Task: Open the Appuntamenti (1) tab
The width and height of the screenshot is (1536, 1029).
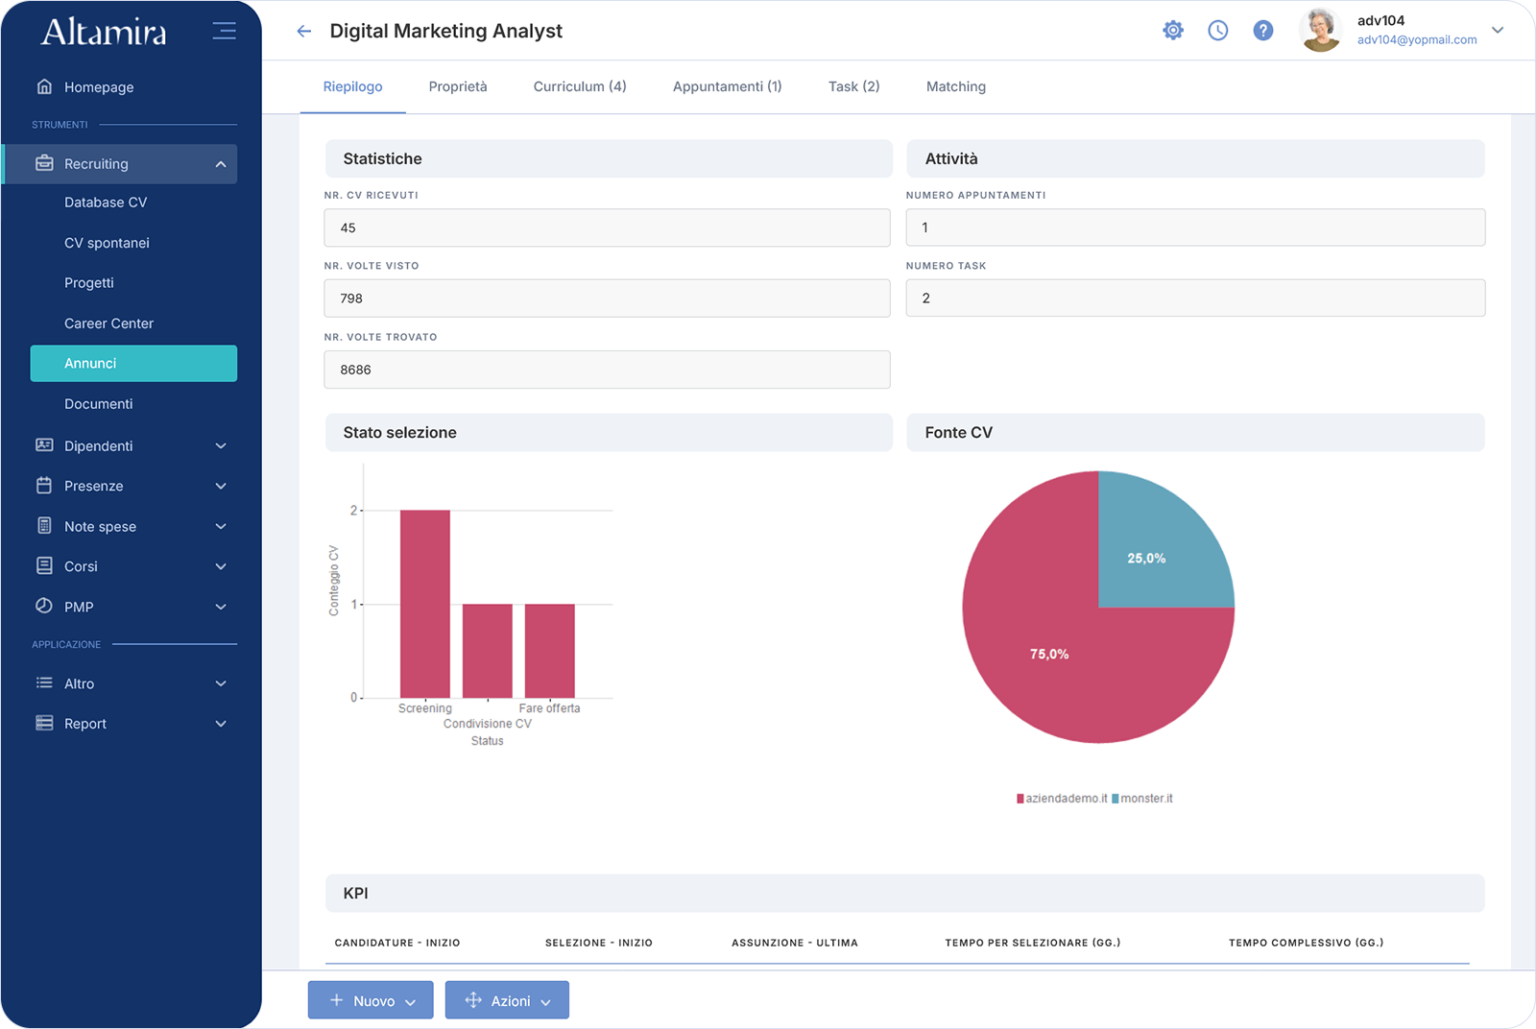Action: (x=726, y=87)
